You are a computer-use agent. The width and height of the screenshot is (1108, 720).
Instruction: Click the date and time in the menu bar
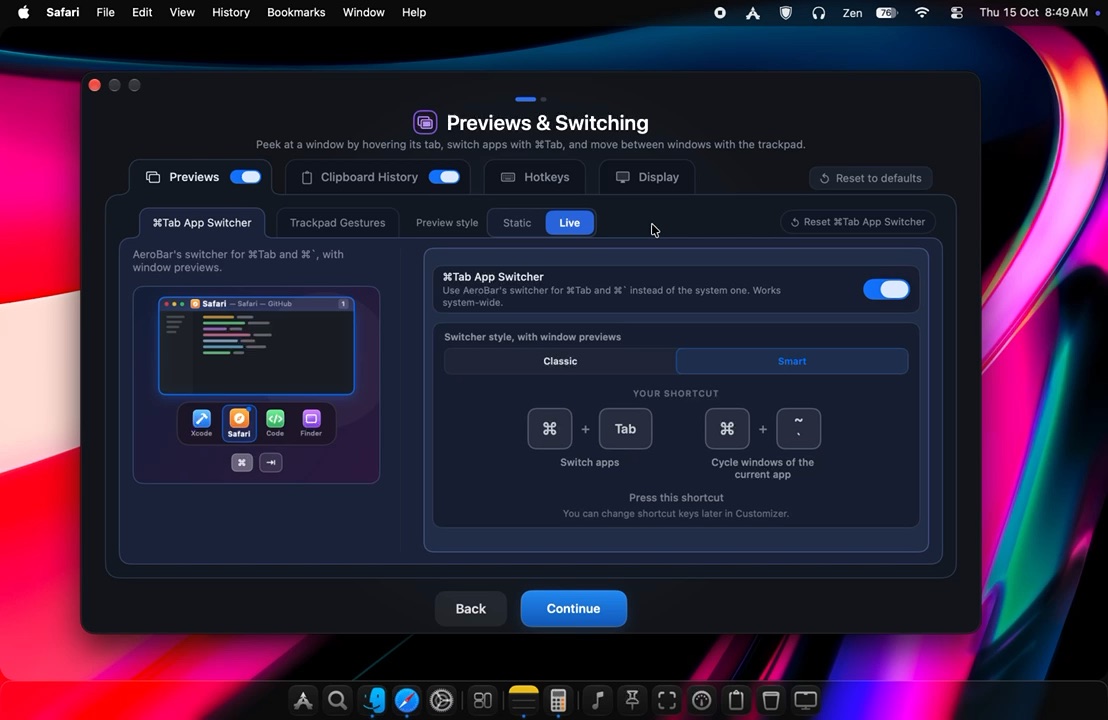click(x=1034, y=12)
